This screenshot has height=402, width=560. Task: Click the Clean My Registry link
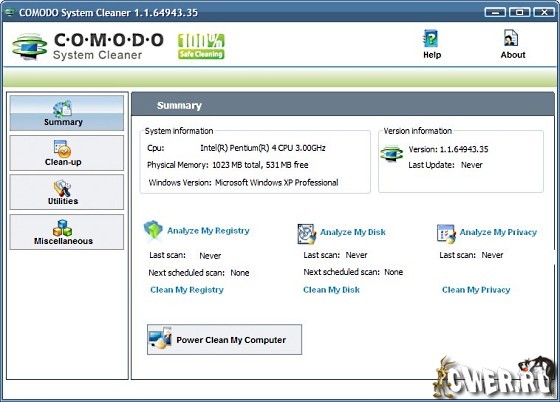187,290
